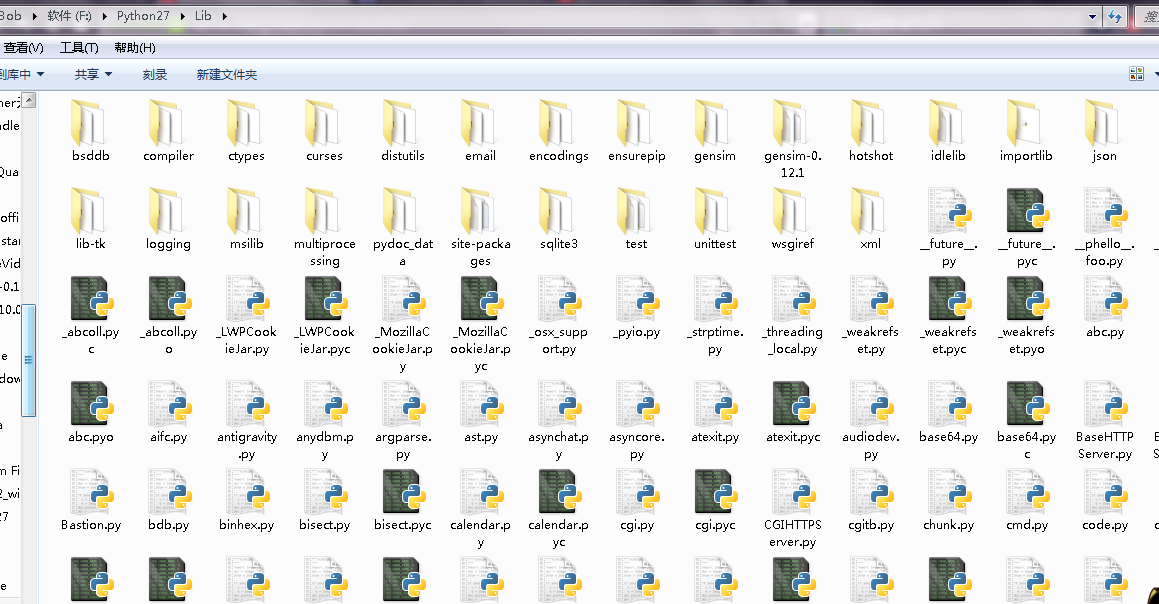Open the email folder
The height and width of the screenshot is (604, 1159).
tap(480, 131)
